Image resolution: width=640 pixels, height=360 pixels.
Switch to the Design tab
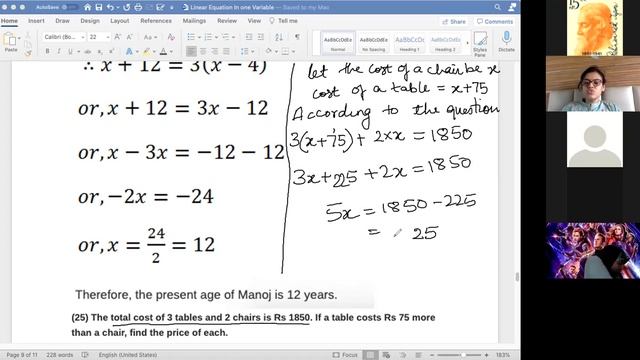(90, 21)
